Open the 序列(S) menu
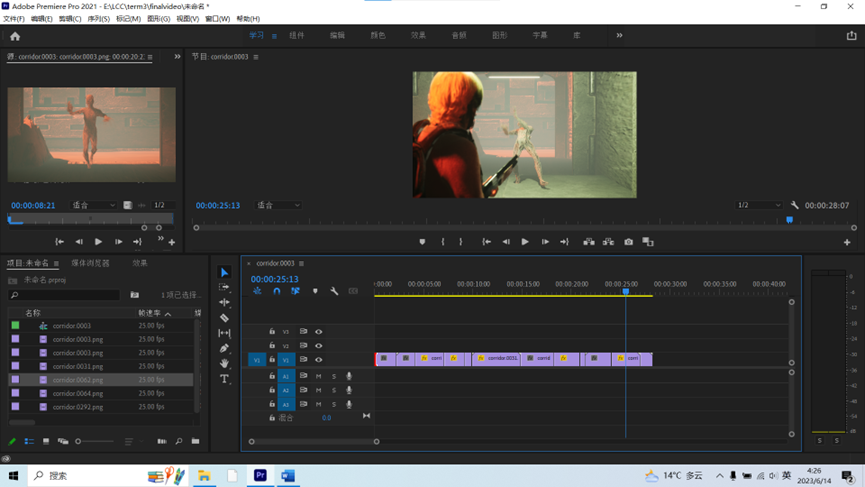Viewport: 865px width, 487px height. click(99, 19)
